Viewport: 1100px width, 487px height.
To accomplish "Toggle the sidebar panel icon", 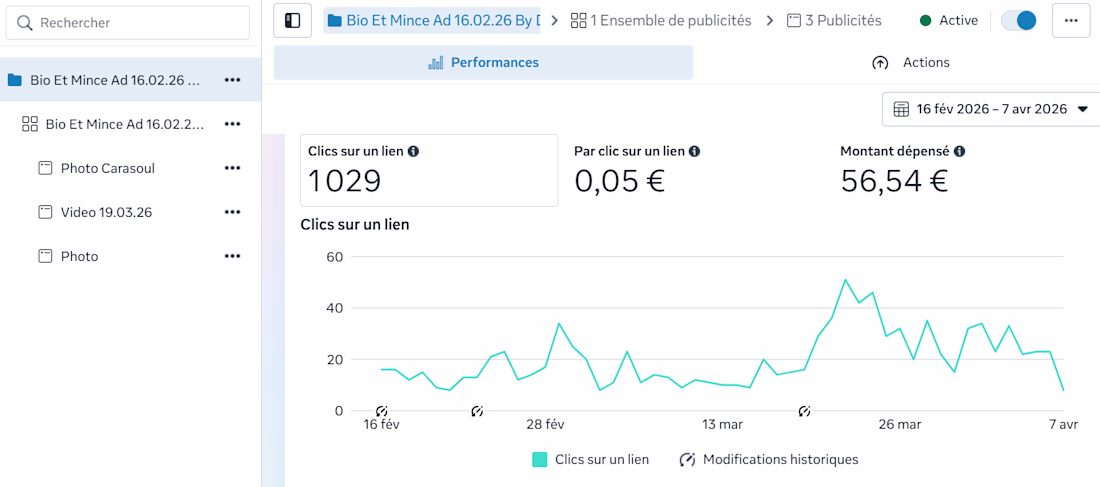I will tap(293, 20).
